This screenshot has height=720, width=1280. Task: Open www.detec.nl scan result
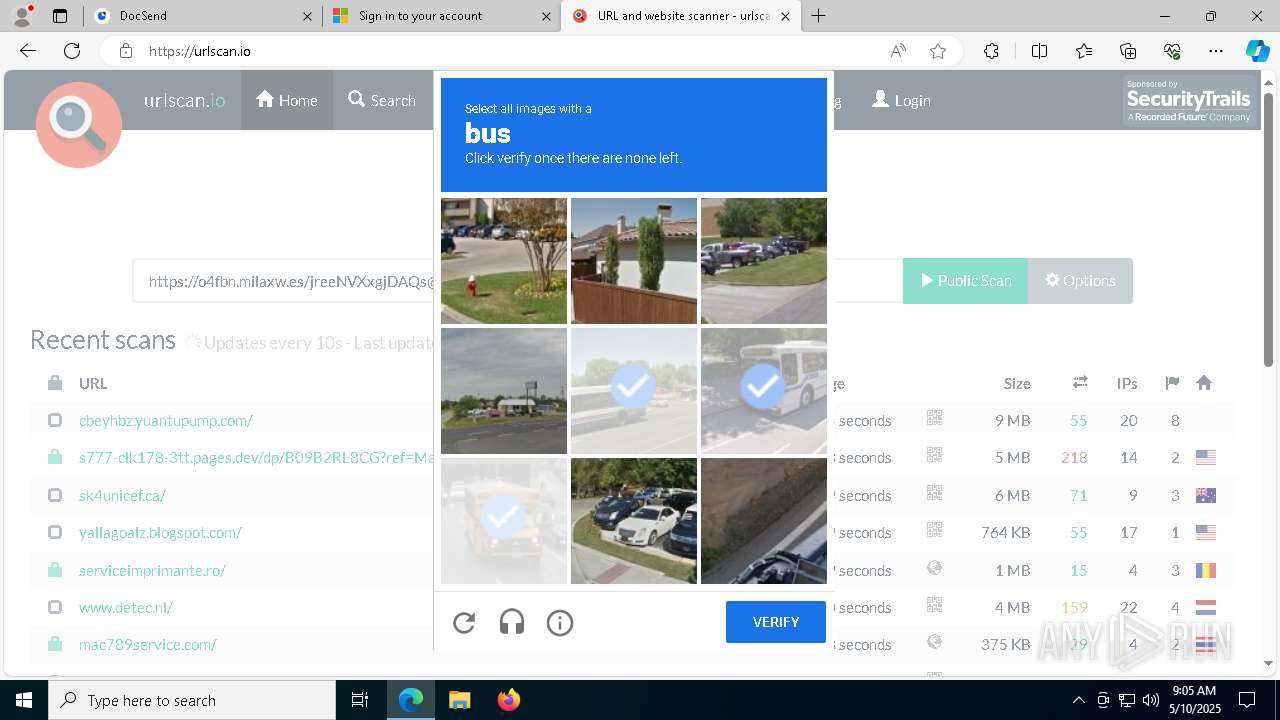126,607
